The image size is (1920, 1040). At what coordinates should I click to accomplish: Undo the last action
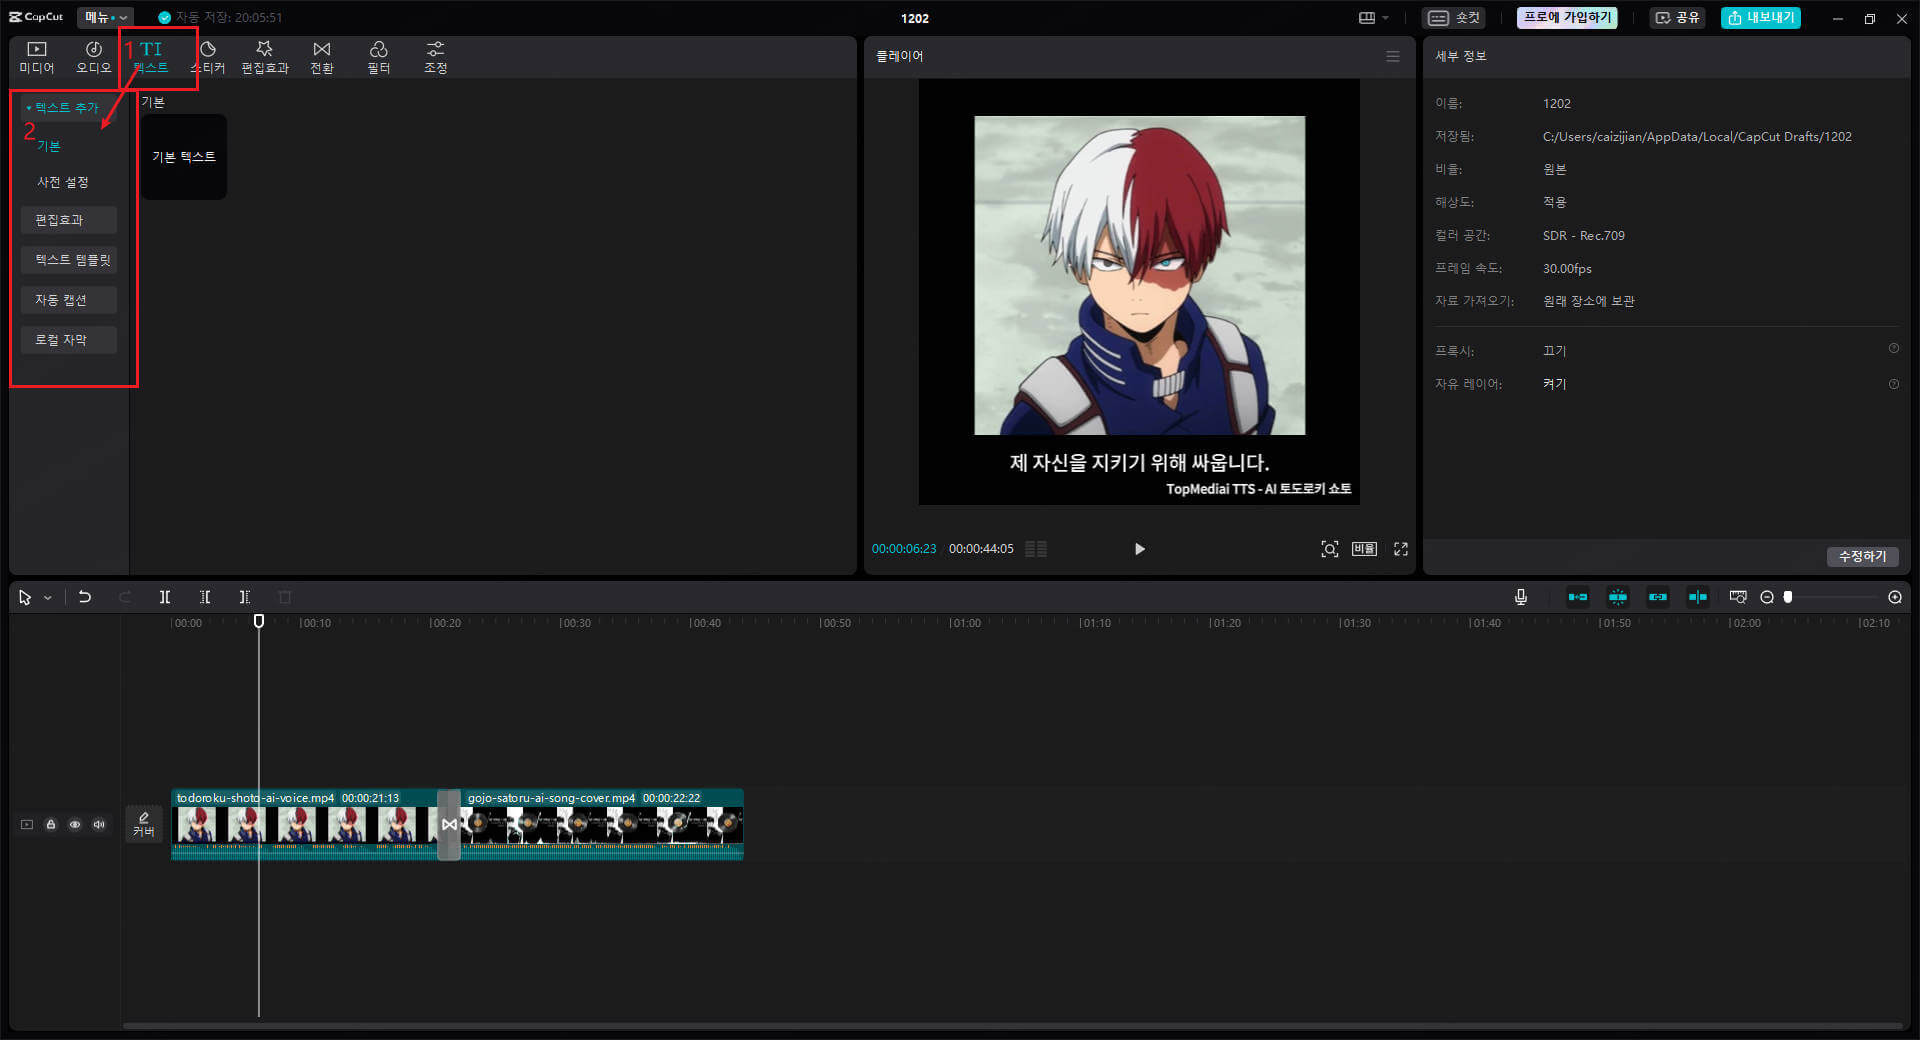[85, 597]
